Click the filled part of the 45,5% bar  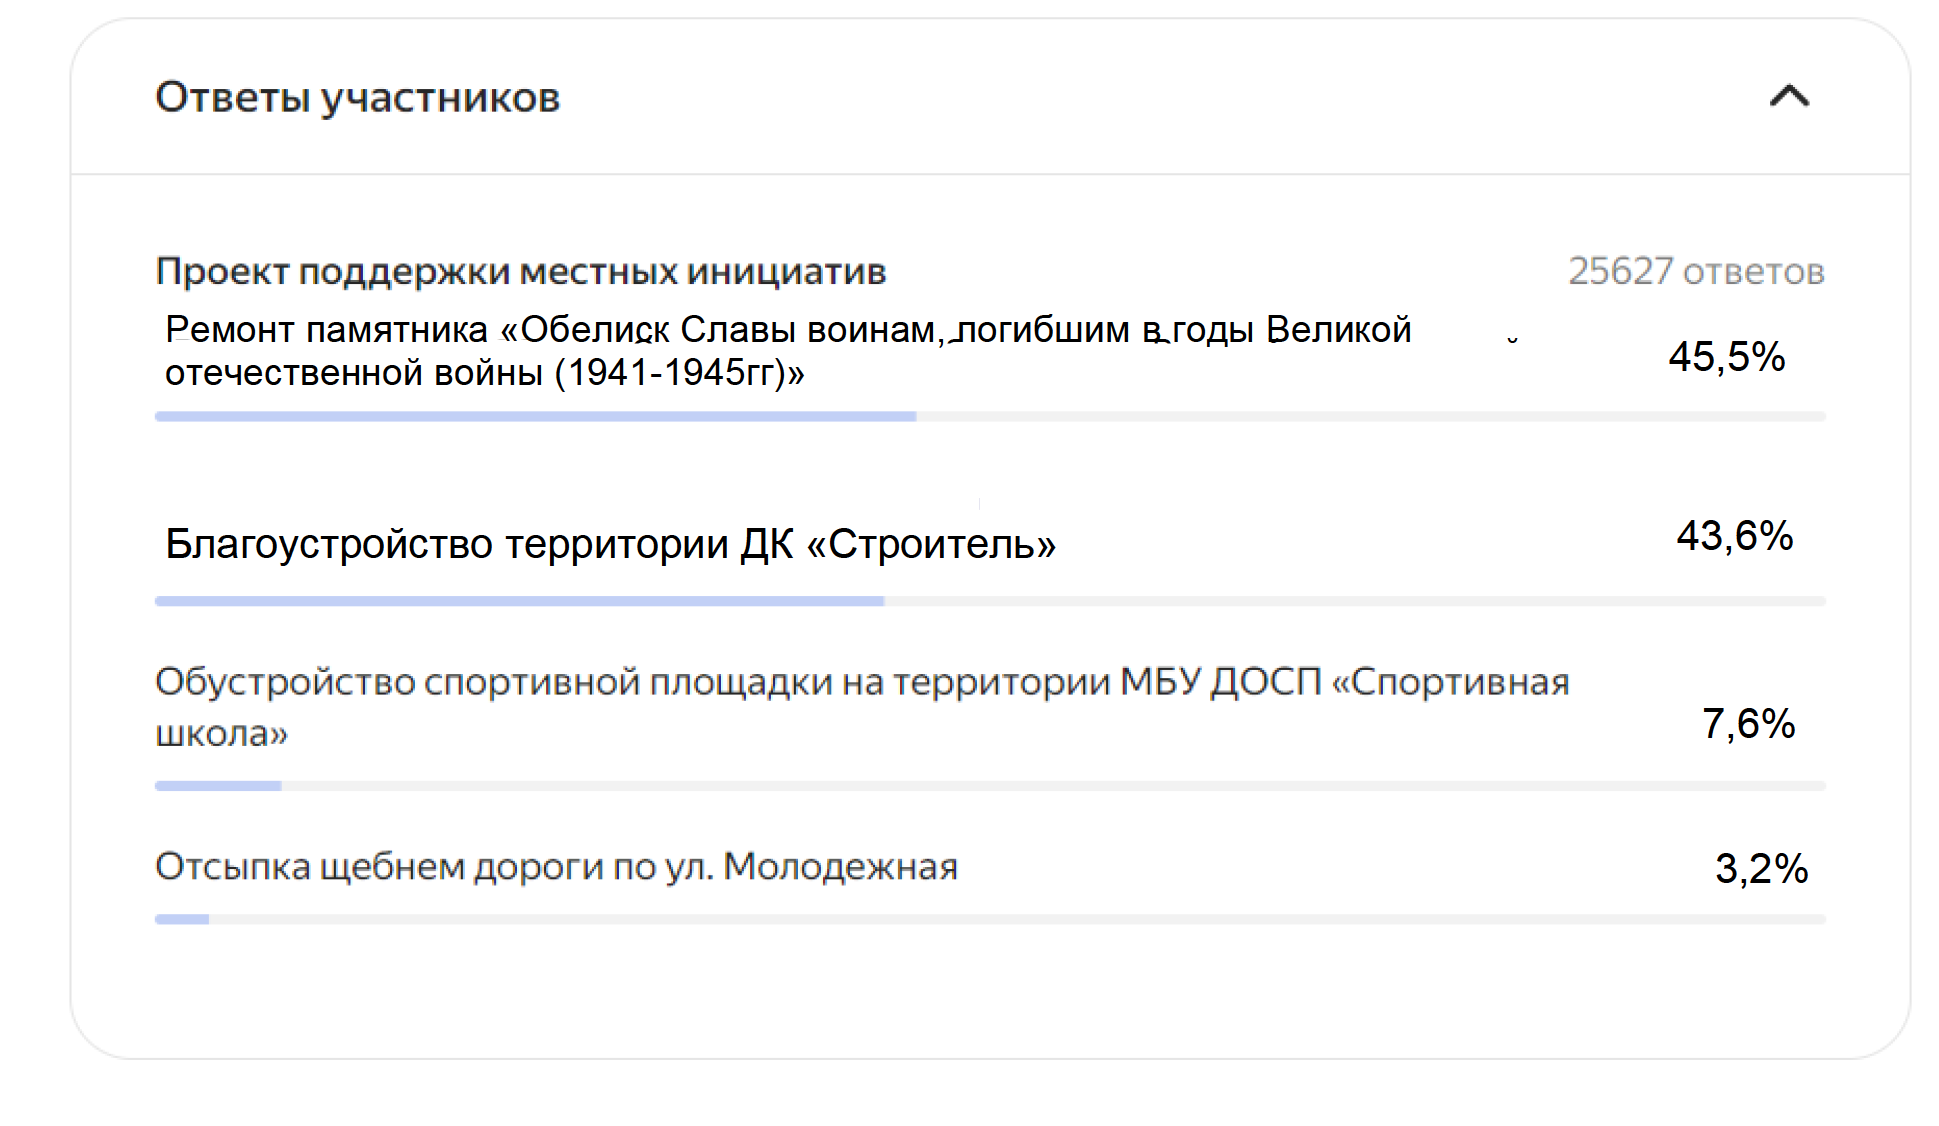(535, 416)
